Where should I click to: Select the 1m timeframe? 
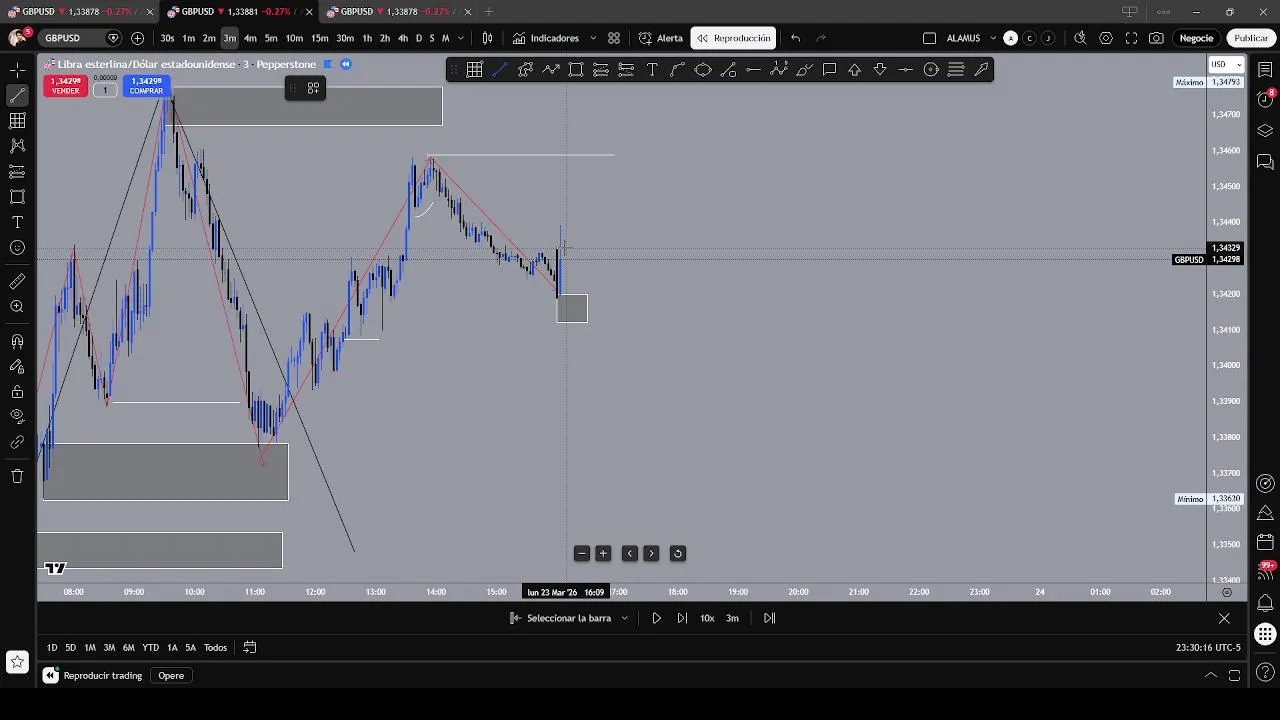(x=188, y=38)
